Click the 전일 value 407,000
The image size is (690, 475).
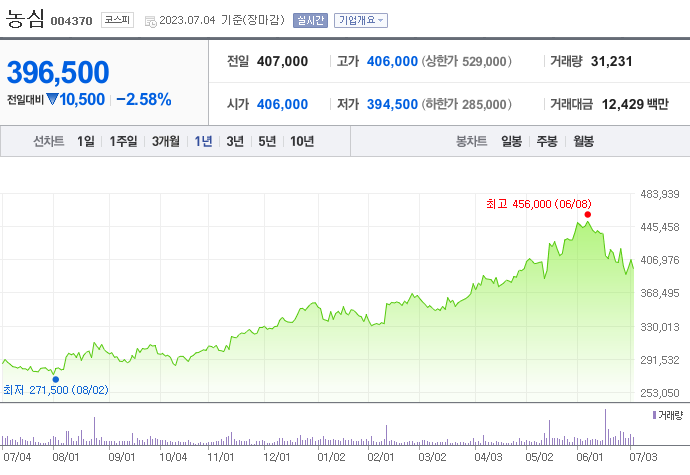(x=283, y=61)
